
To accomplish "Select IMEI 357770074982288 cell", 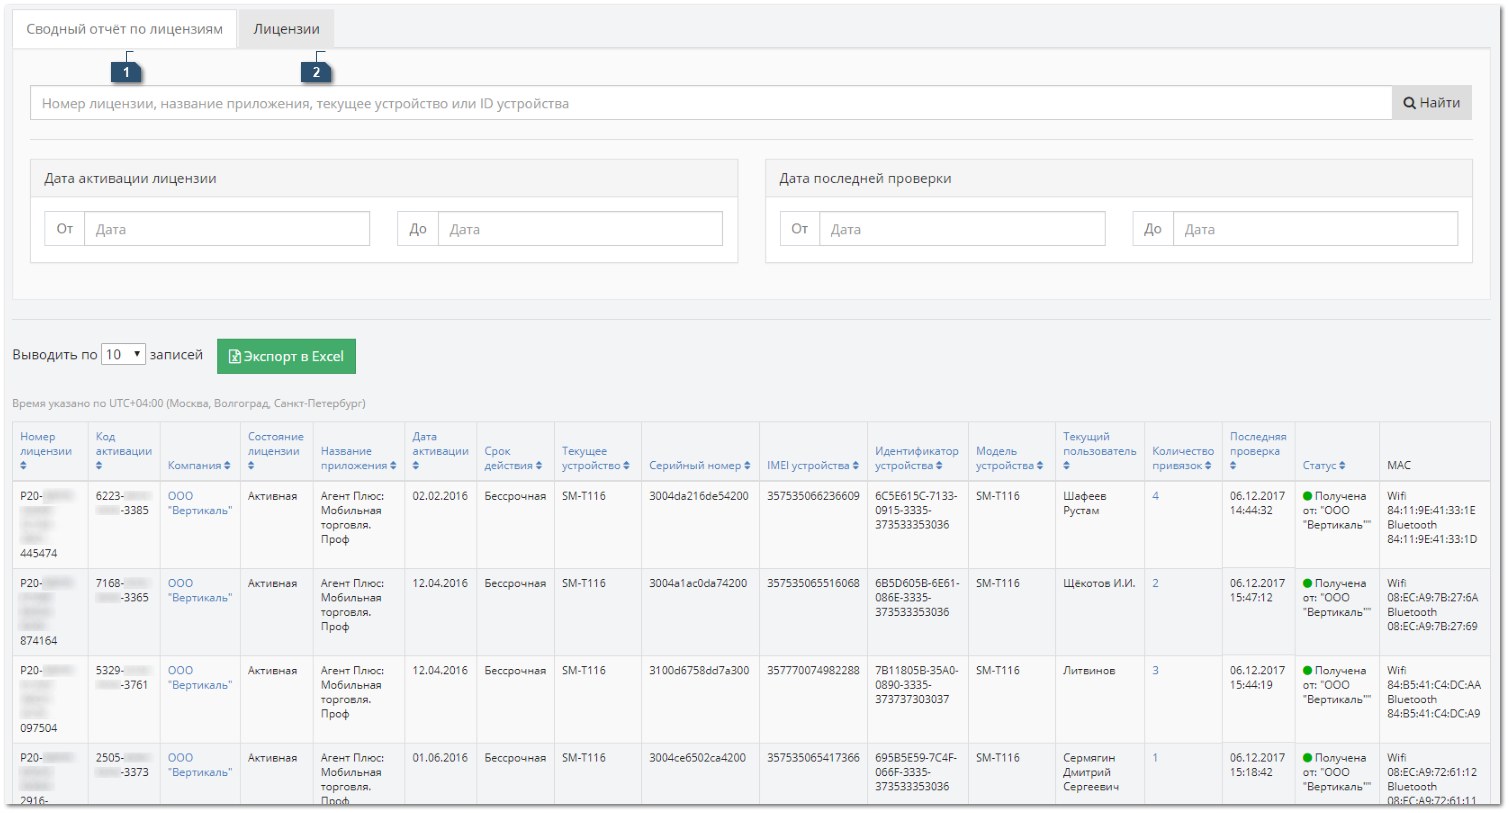I will 813,671.
